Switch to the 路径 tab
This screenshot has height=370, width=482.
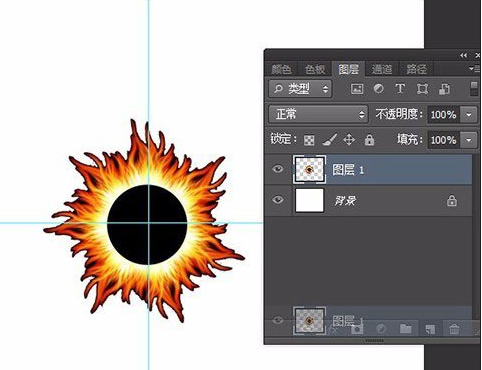pyautogui.click(x=416, y=69)
